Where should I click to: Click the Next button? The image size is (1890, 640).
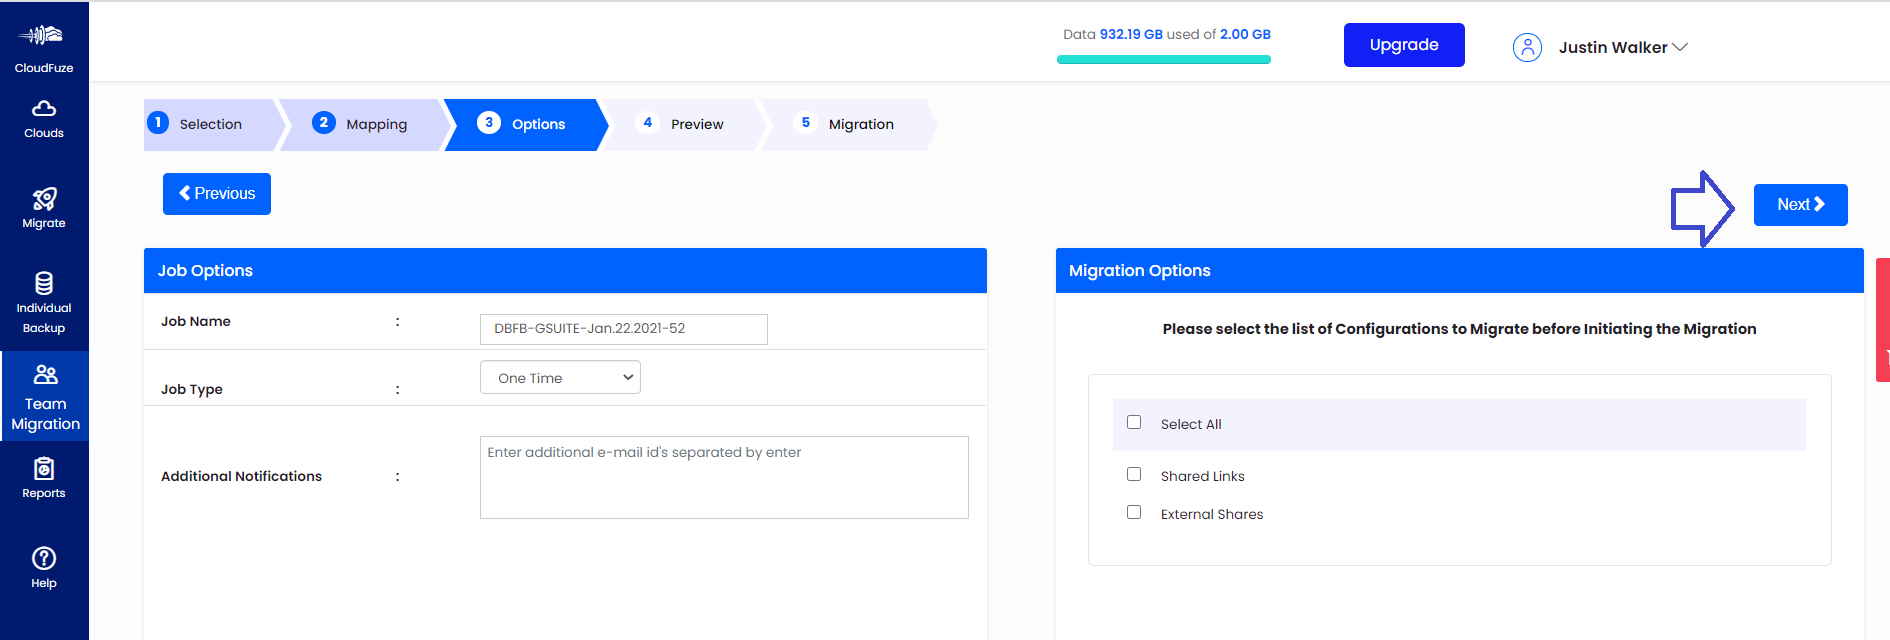[1801, 205]
